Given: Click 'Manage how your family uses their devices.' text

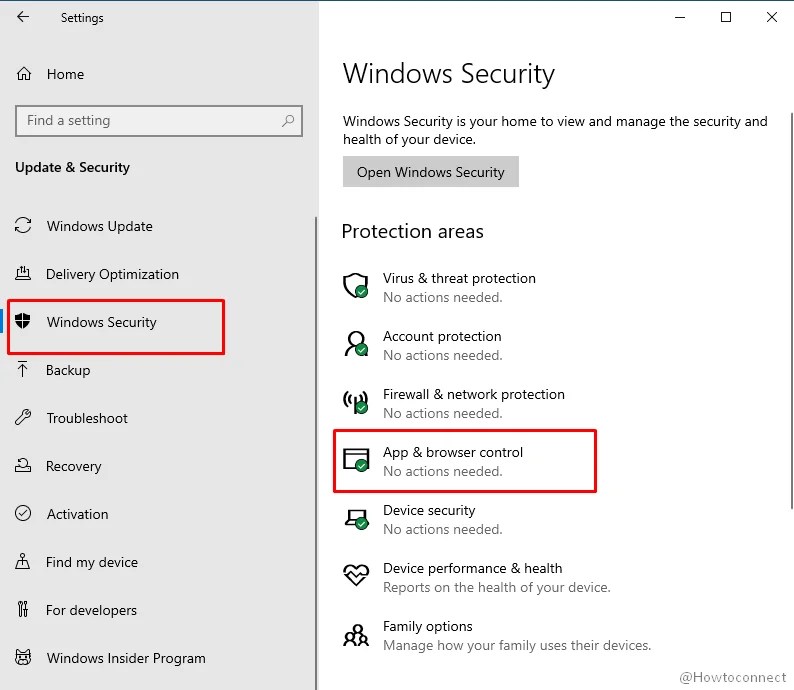Looking at the screenshot, I should [517, 645].
